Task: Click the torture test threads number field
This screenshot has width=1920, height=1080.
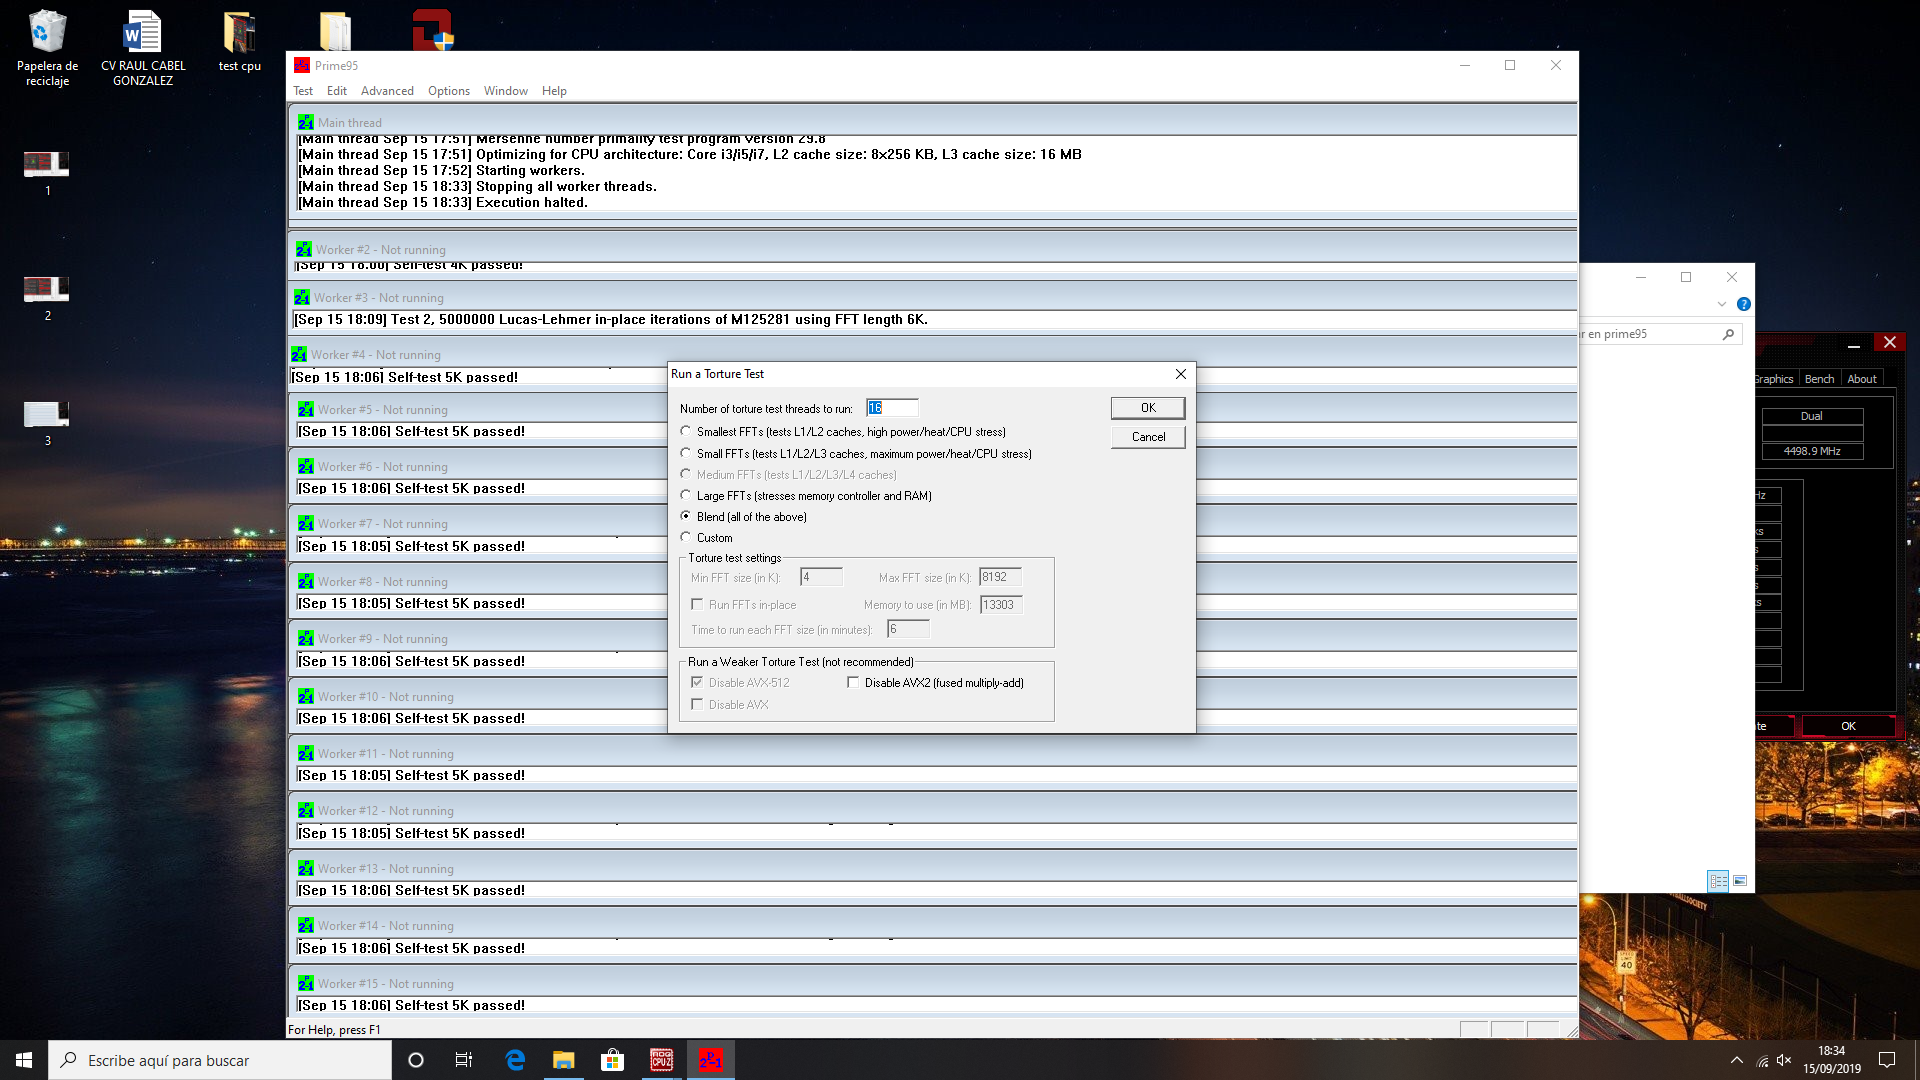Action: click(x=891, y=408)
